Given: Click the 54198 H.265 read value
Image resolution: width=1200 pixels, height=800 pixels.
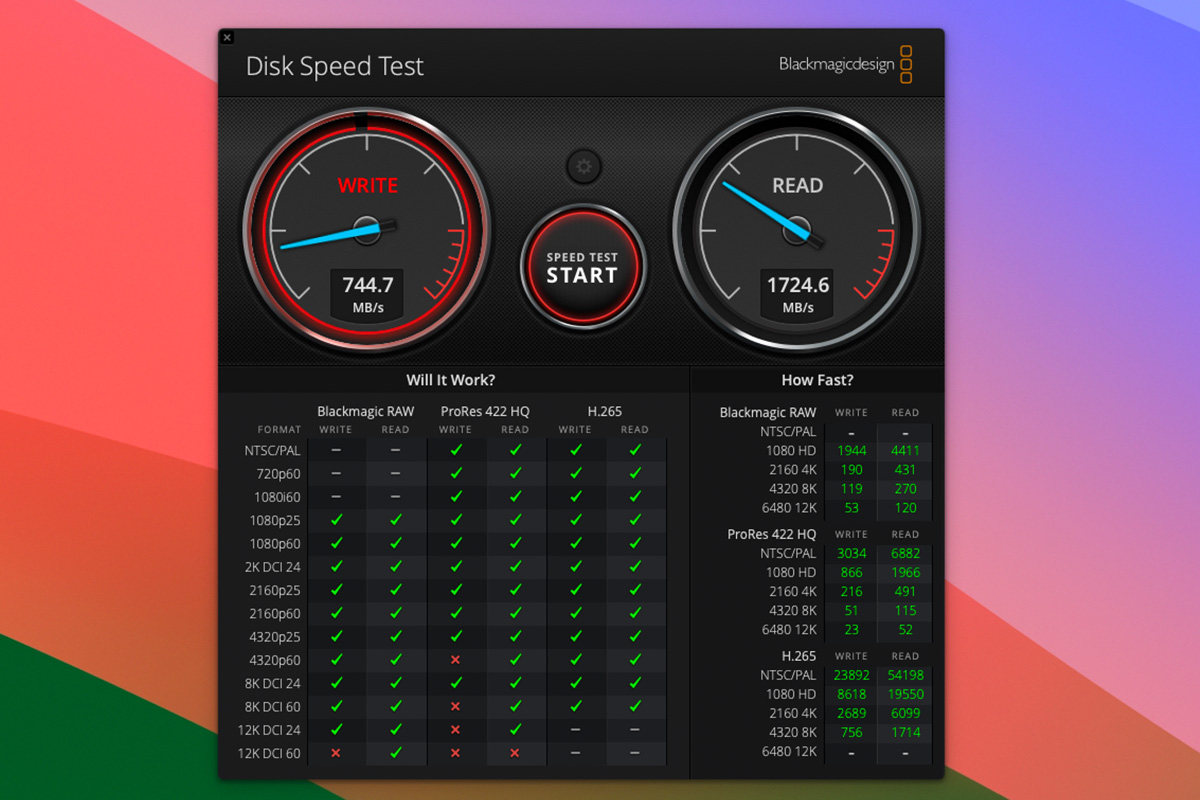Looking at the screenshot, I should pos(905,675).
